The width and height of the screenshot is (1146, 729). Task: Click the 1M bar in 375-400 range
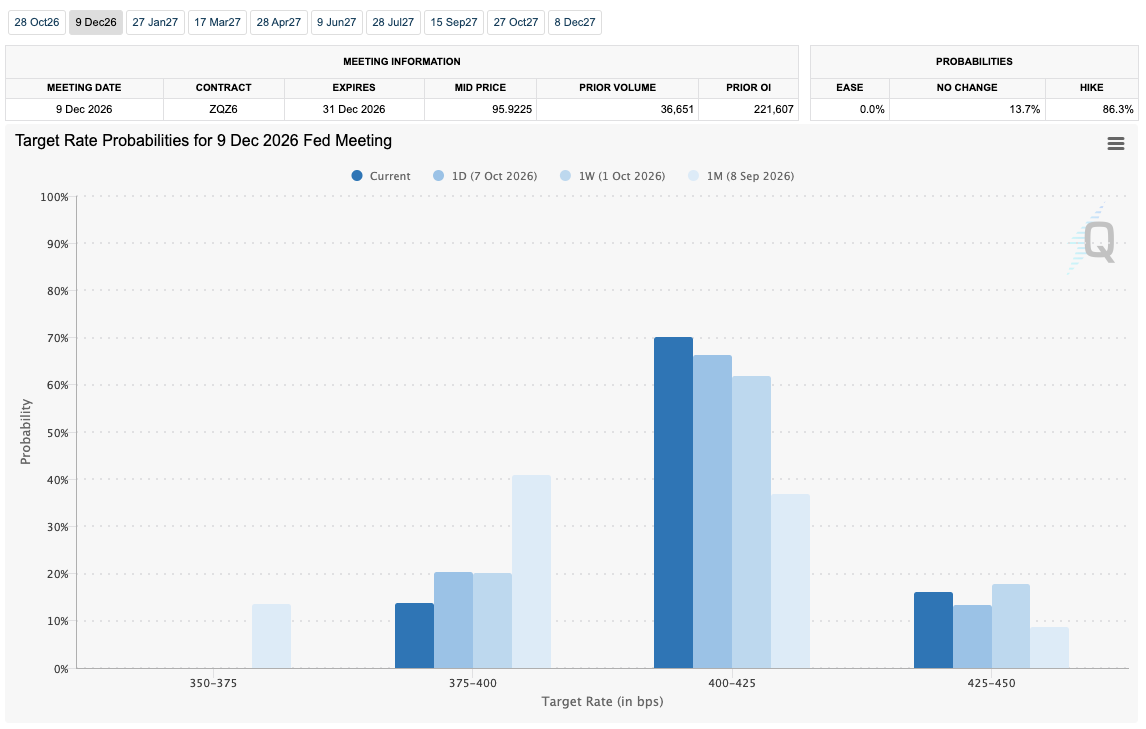(531, 572)
